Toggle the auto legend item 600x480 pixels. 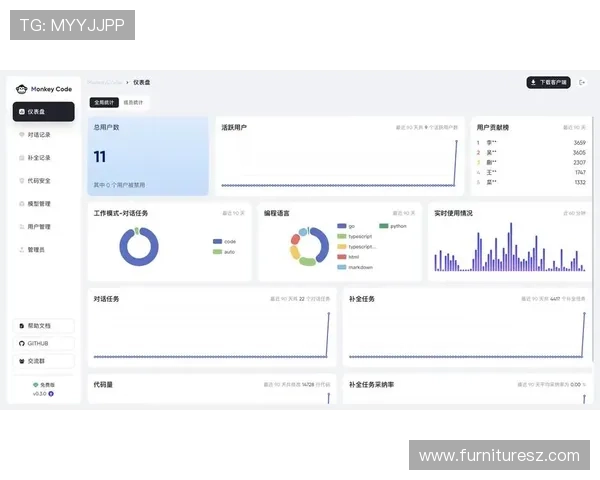click(224, 252)
